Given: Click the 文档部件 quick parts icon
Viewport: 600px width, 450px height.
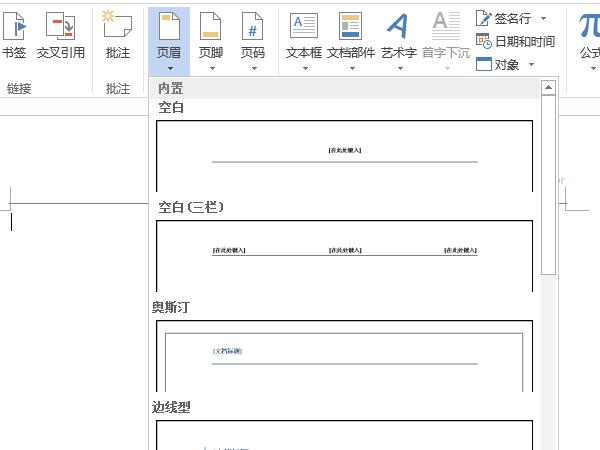Looking at the screenshot, I should click(x=351, y=26).
